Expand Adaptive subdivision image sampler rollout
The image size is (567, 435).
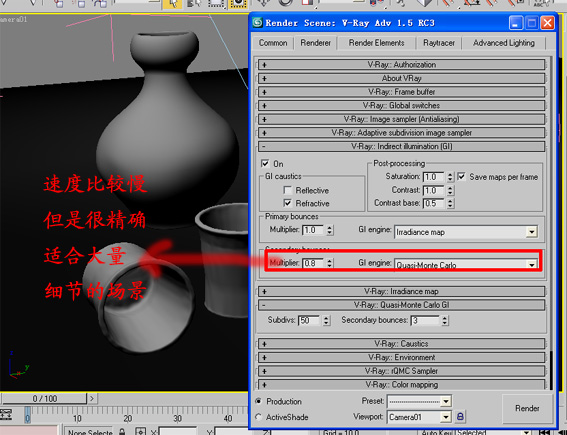coord(401,133)
